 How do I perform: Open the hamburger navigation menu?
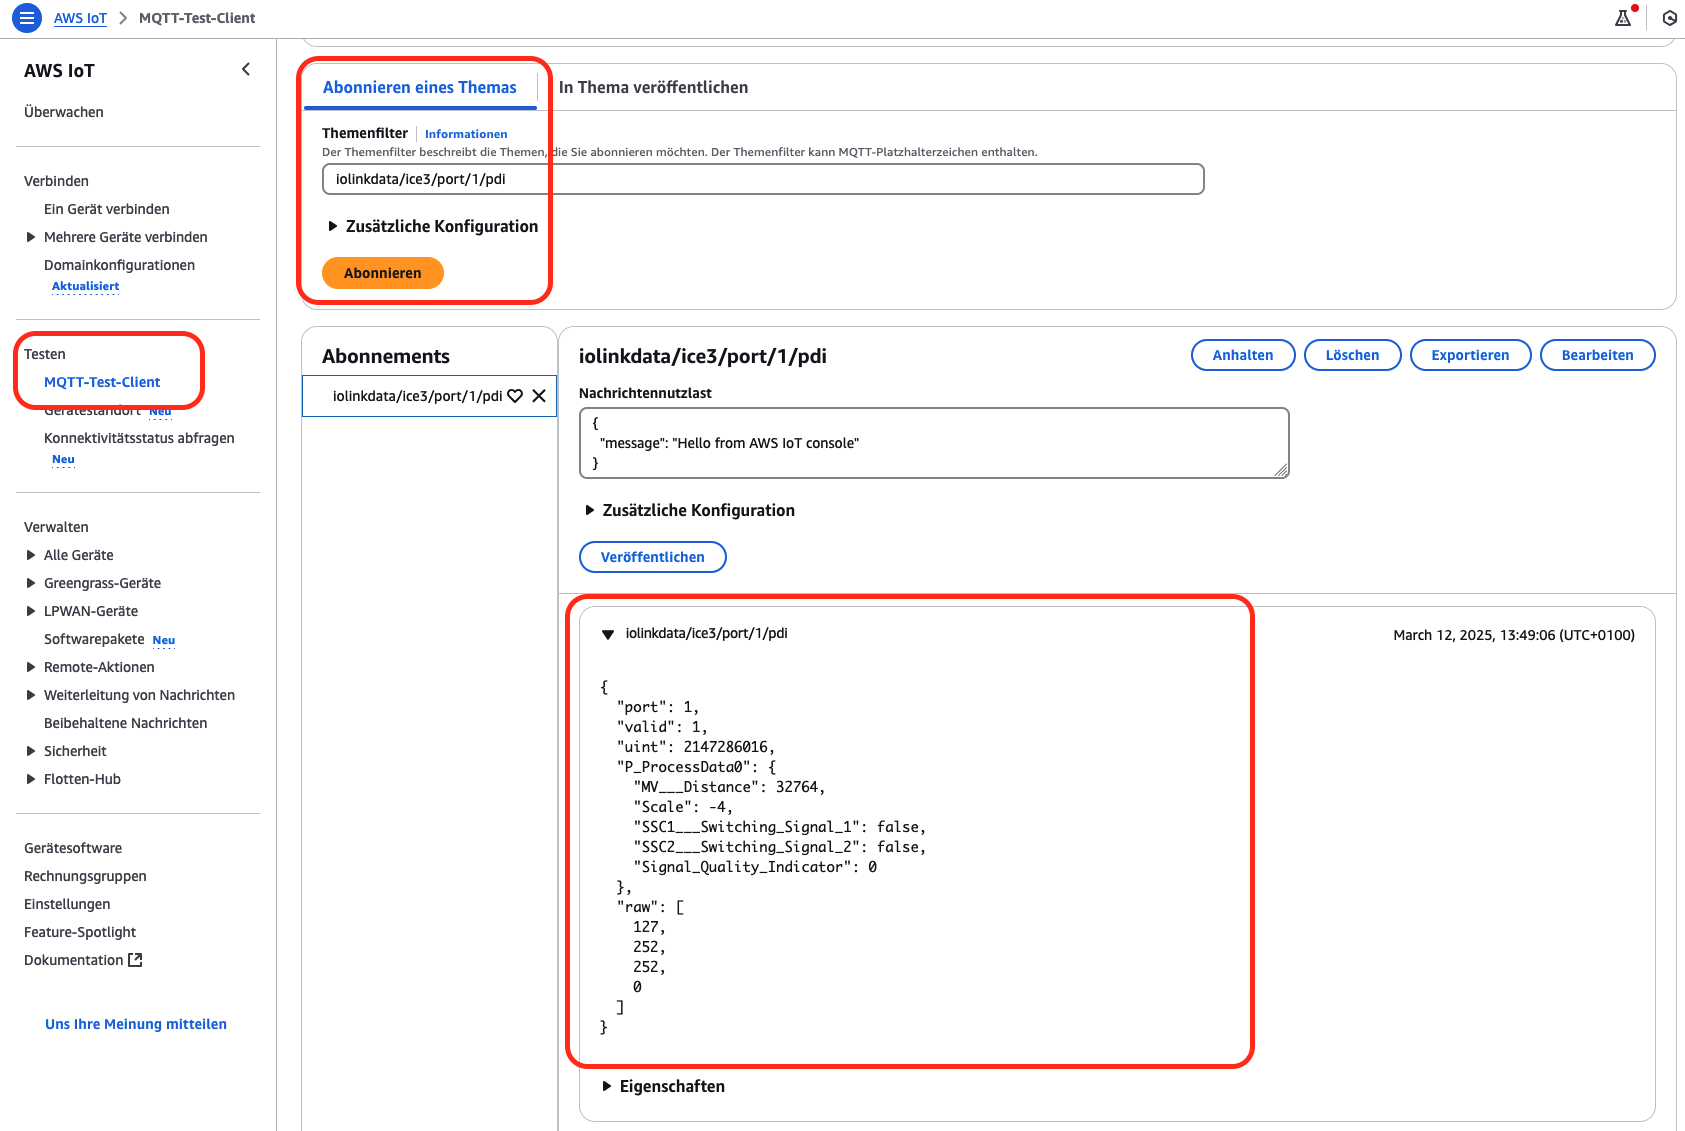(27, 18)
